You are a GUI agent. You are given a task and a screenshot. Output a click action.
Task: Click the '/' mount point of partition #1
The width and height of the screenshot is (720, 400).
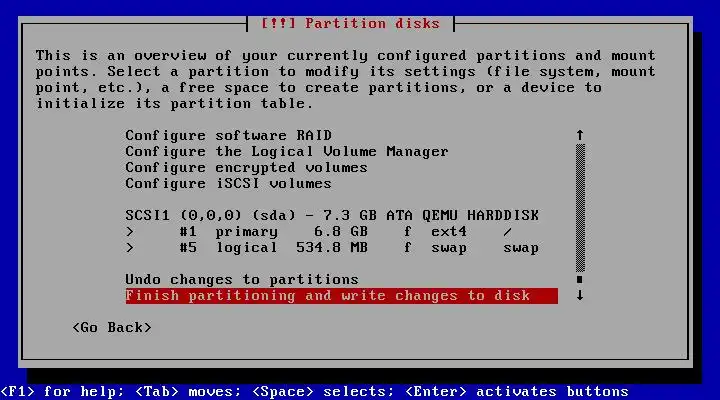pos(507,231)
